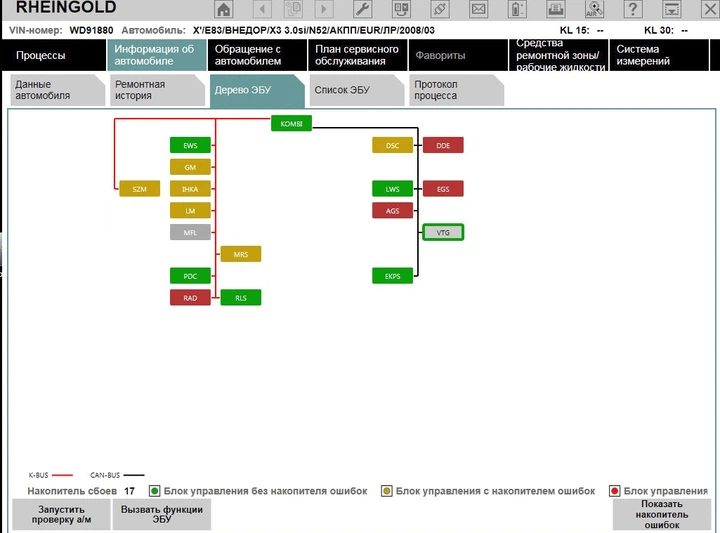This screenshot has height=533, width=720.
Task: Open the Процессы menu tab
Action: click(x=54, y=55)
